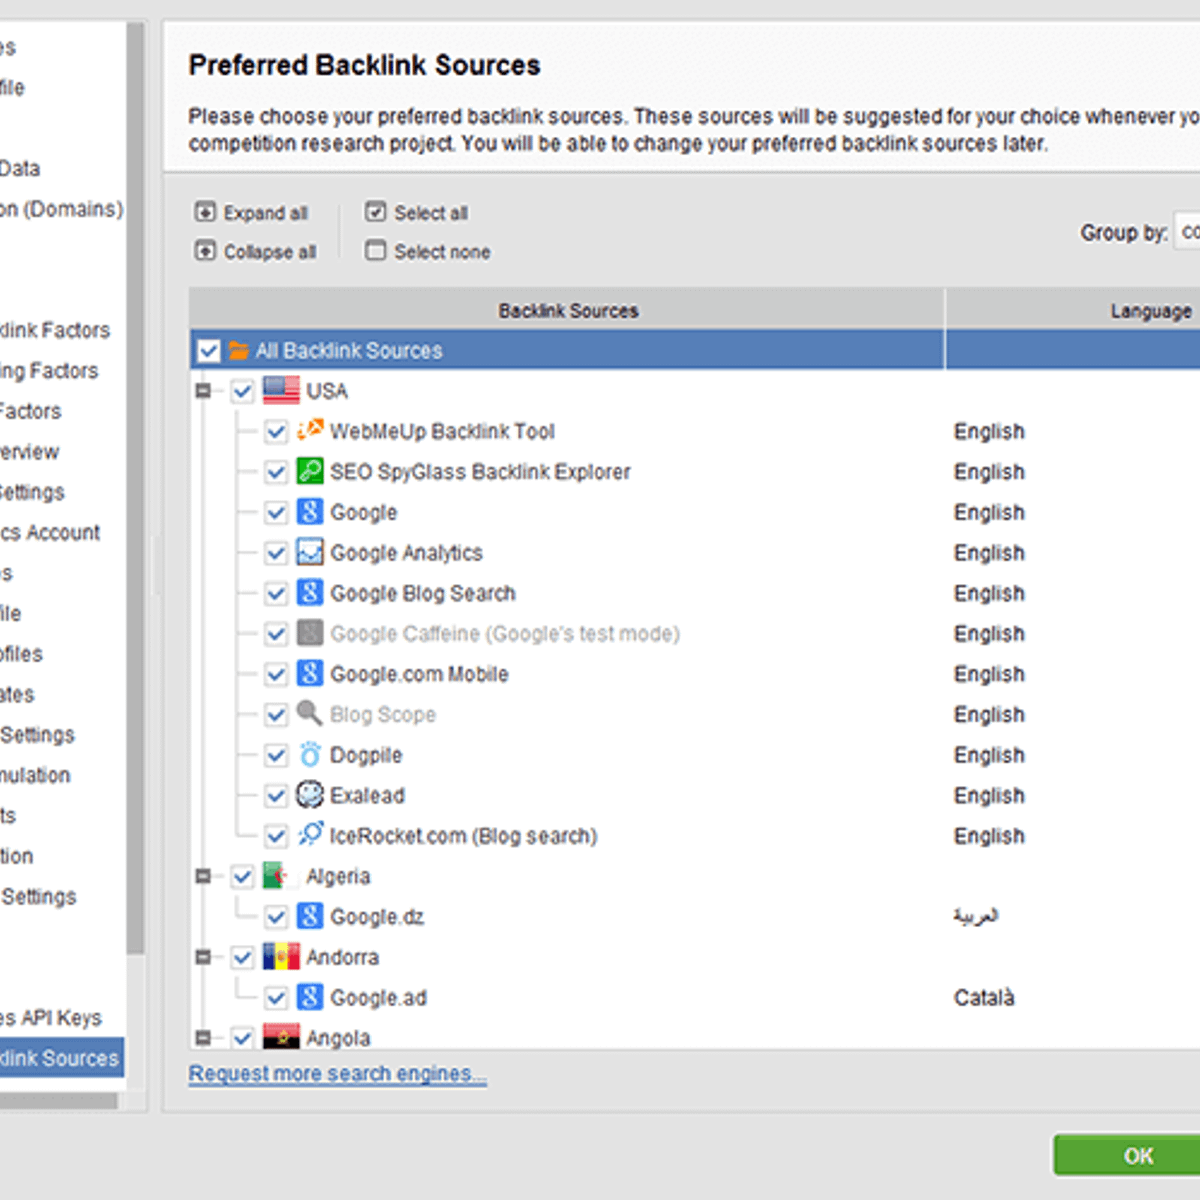1200x1200 pixels.
Task: Click the Algeria flag icon
Action: coord(281,876)
